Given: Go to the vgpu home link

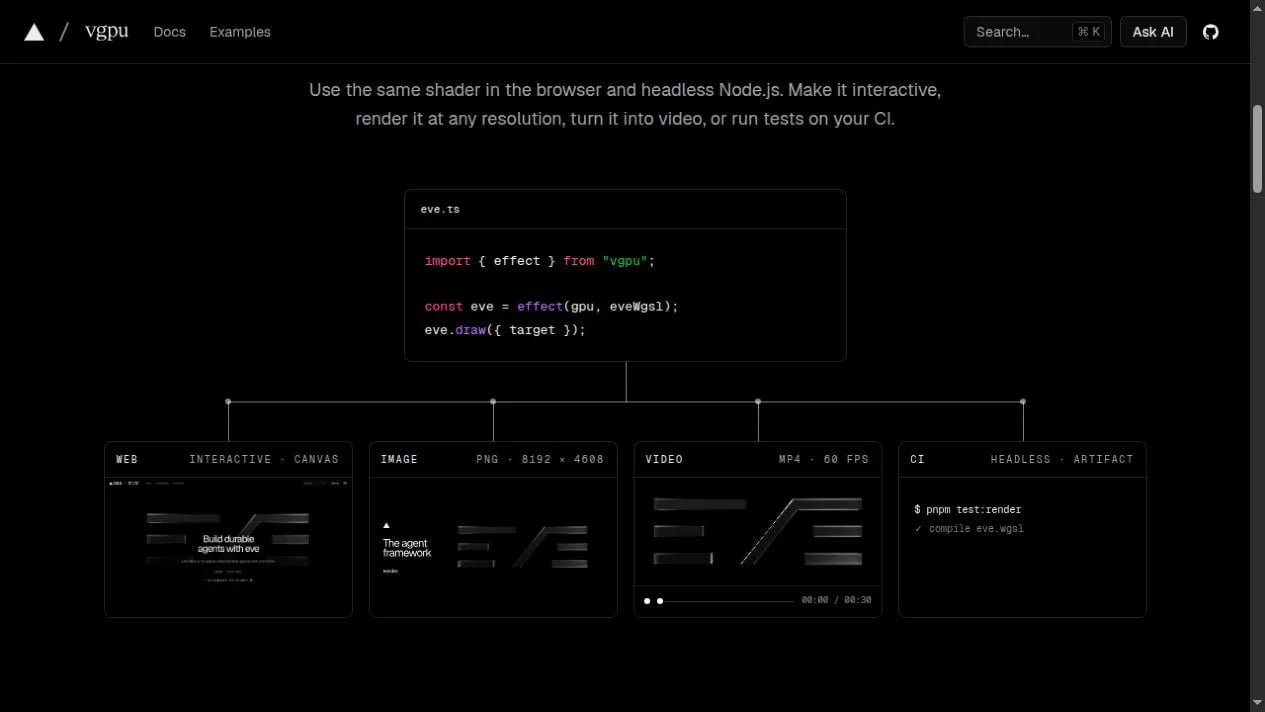Looking at the screenshot, I should click(x=106, y=31).
